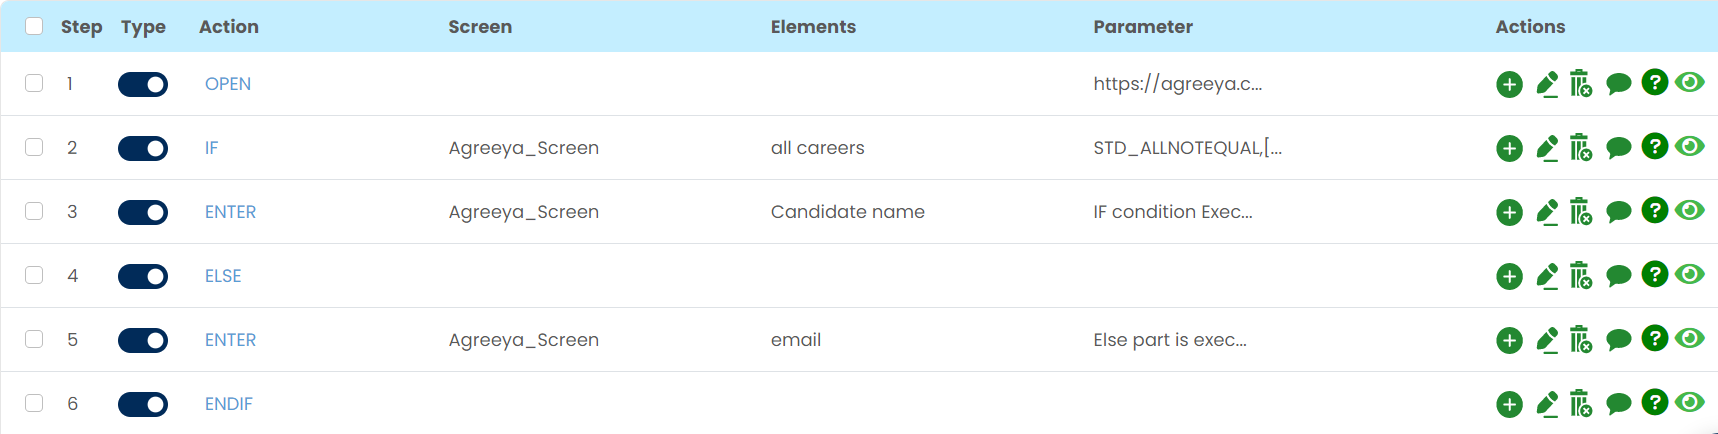Open the comment bubble for step 4
Screen dimensions: 1718x434
(1618, 276)
